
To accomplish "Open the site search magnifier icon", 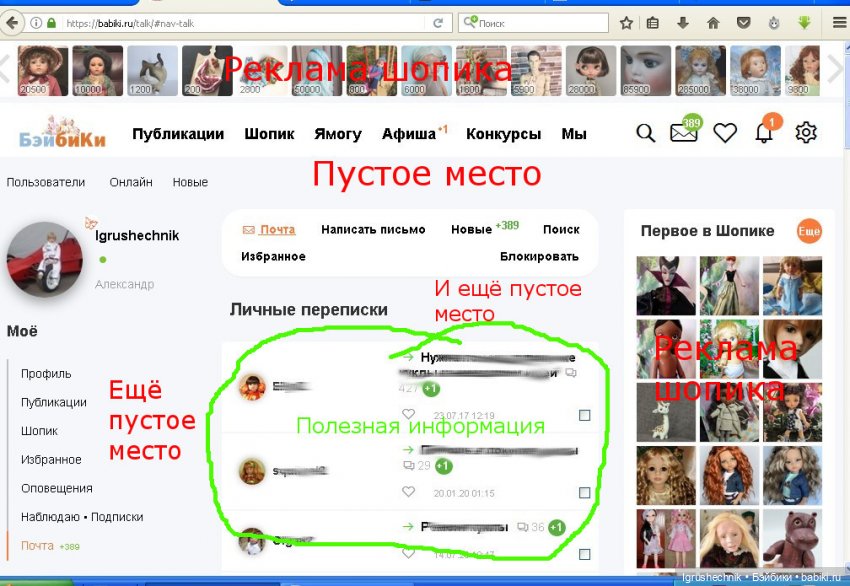I will 646,133.
